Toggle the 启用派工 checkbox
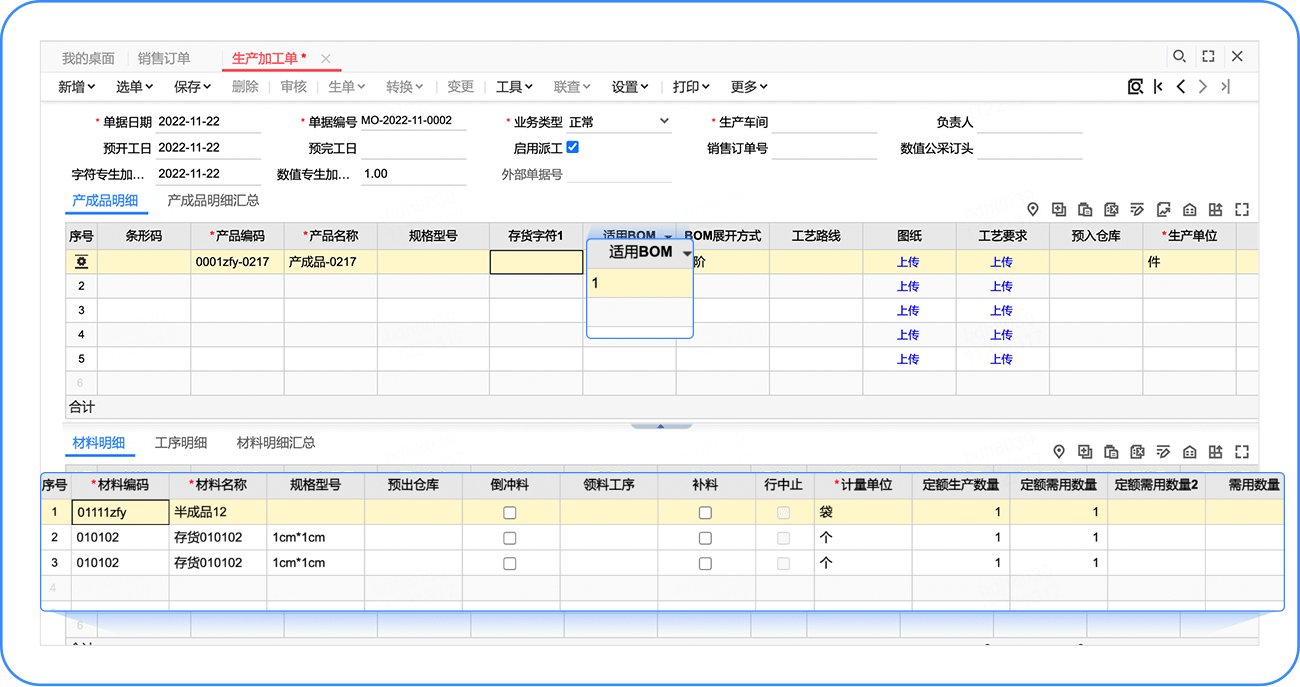The image size is (1300, 687). click(x=573, y=147)
